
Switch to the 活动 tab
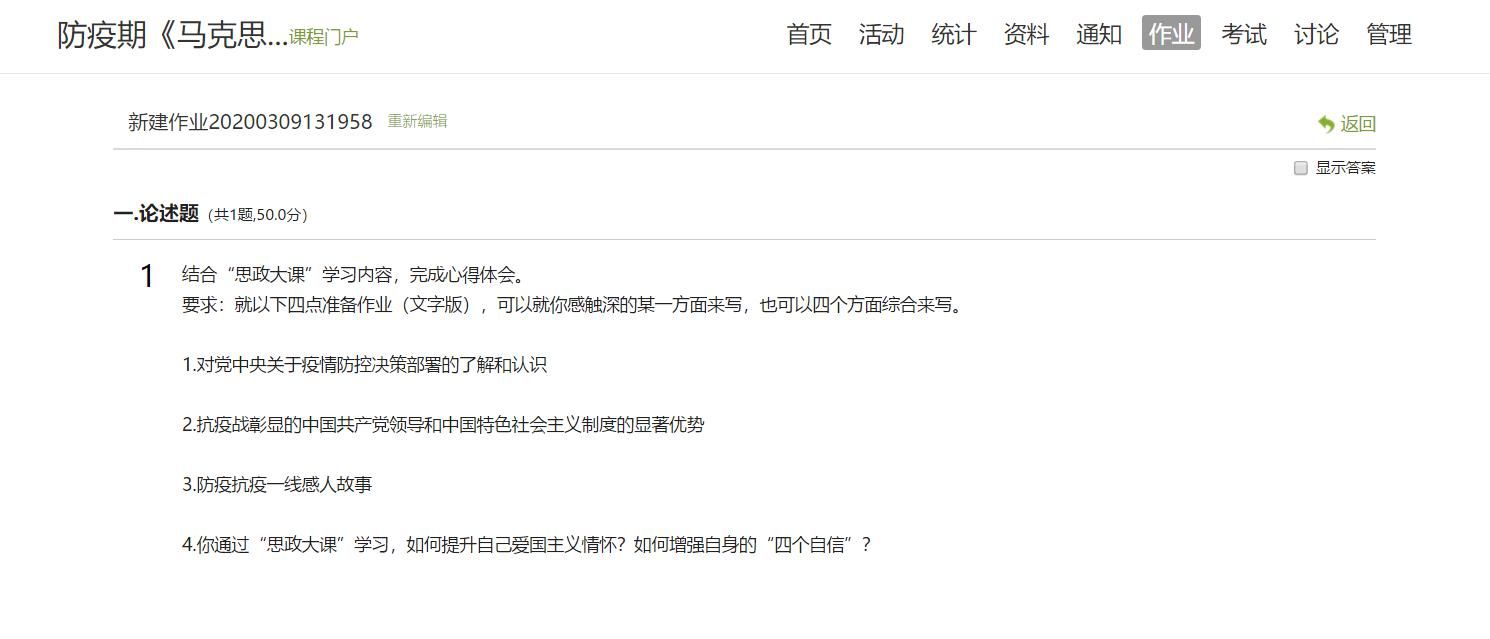881,34
